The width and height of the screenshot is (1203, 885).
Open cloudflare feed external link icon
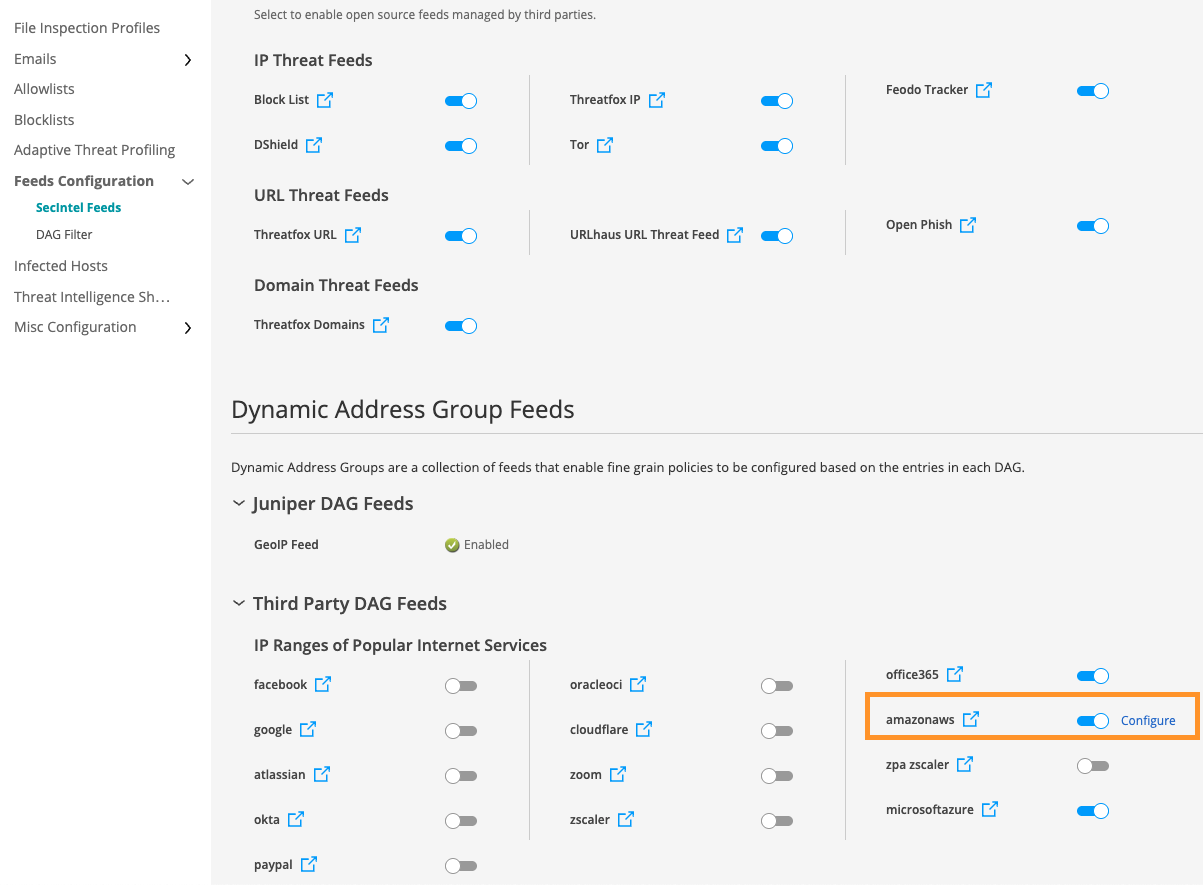644,730
